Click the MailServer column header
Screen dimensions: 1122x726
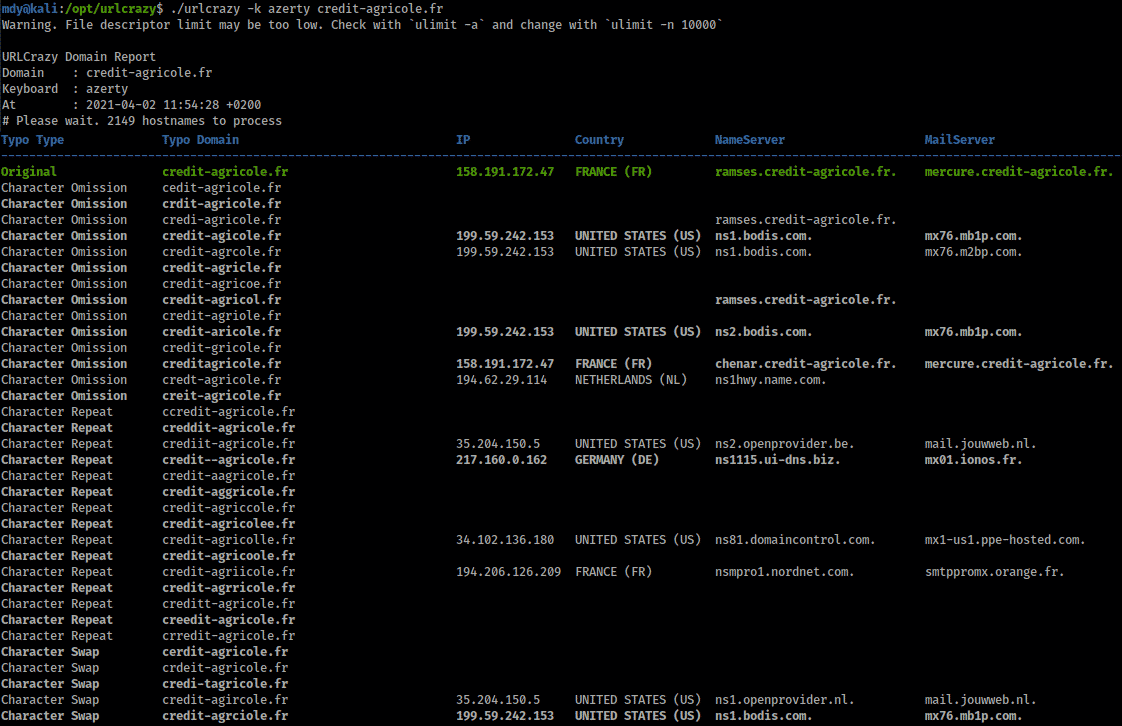[960, 140]
